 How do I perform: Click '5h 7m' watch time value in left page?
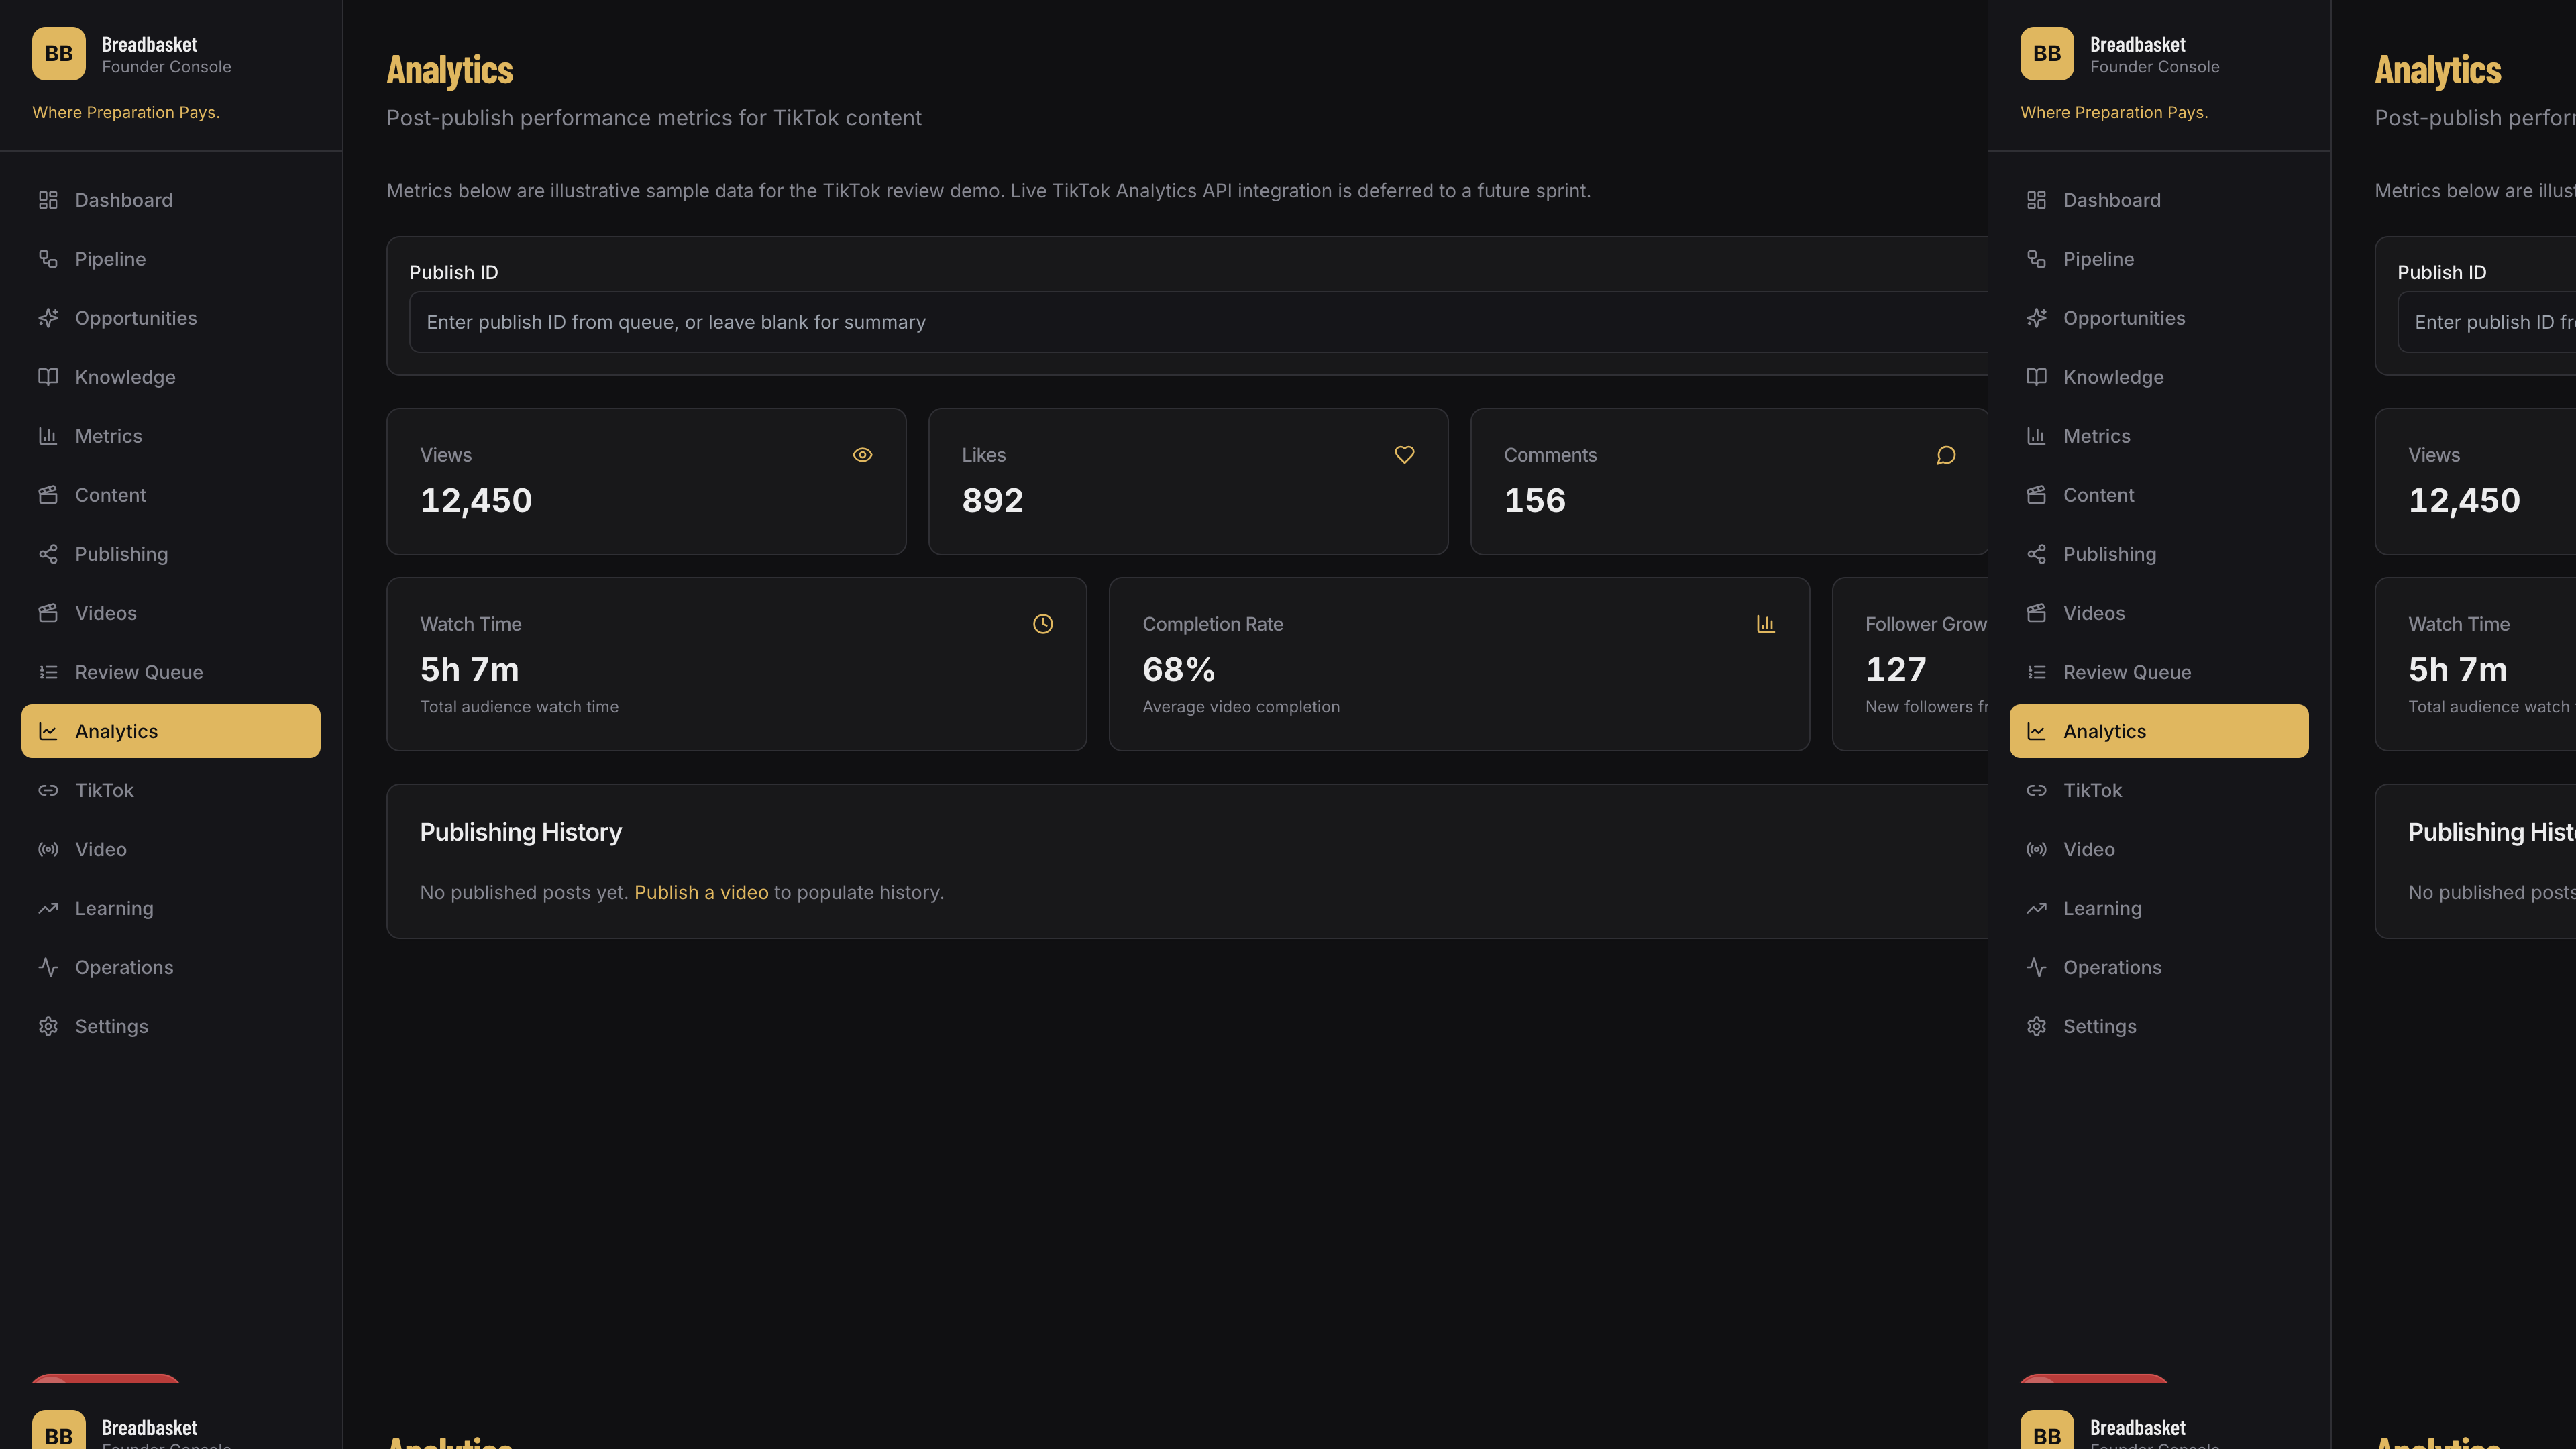click(x=469, y=669)
